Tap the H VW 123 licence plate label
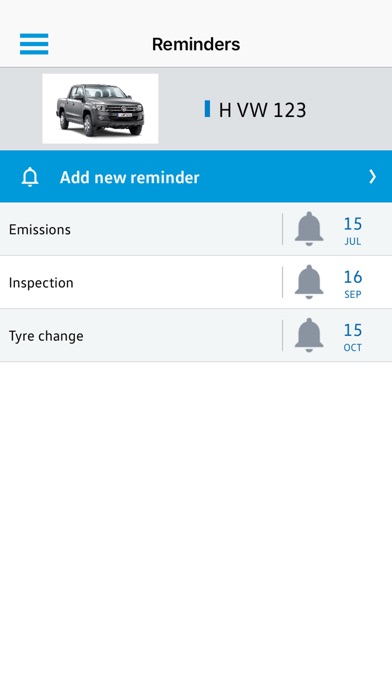 click(x=262, y=110)
